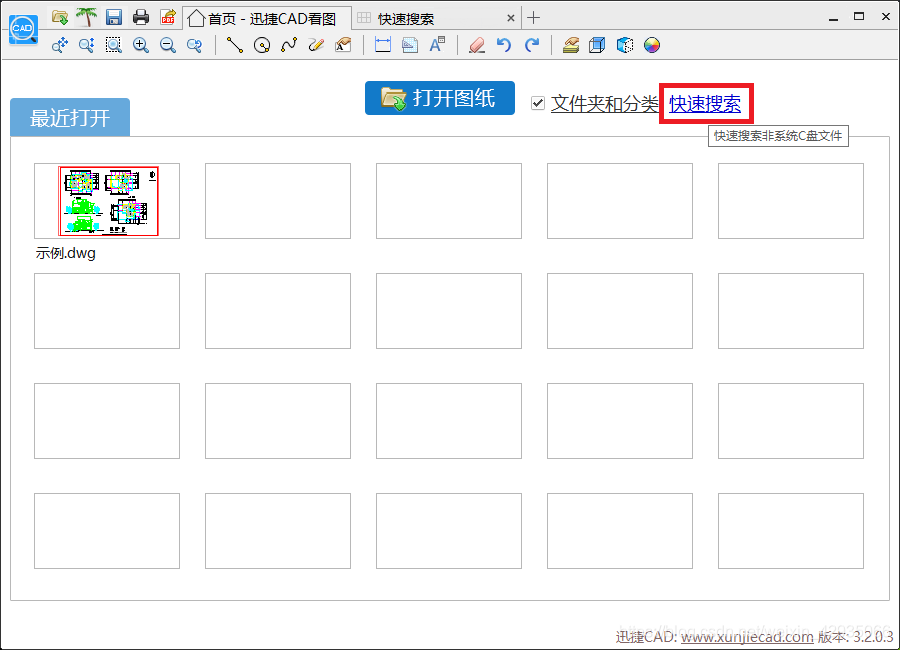This screenshot has height=650, width=900.
Task: Select the freehand pencil tool
Action: 316,45
